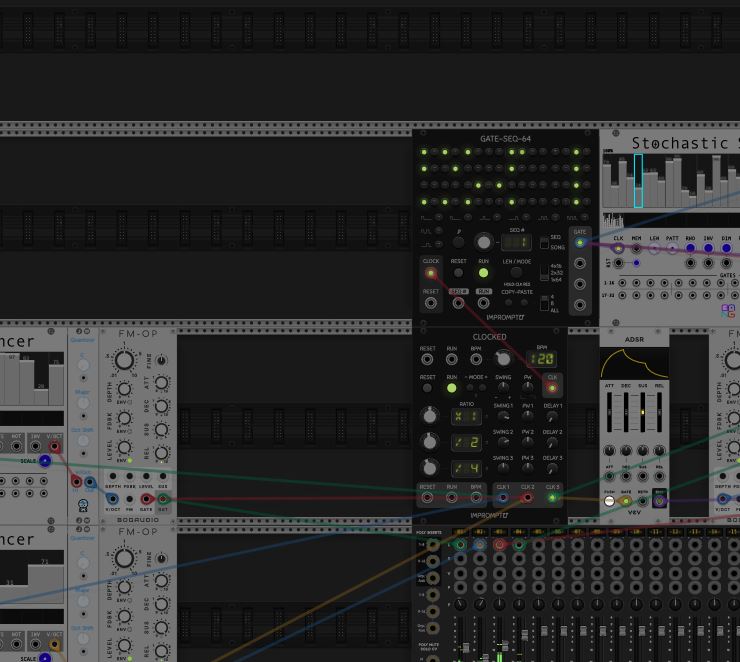Viewport: 740px width, 662px height.
Task: Click the SWING knob on Clocked master row
Action: 504,388
